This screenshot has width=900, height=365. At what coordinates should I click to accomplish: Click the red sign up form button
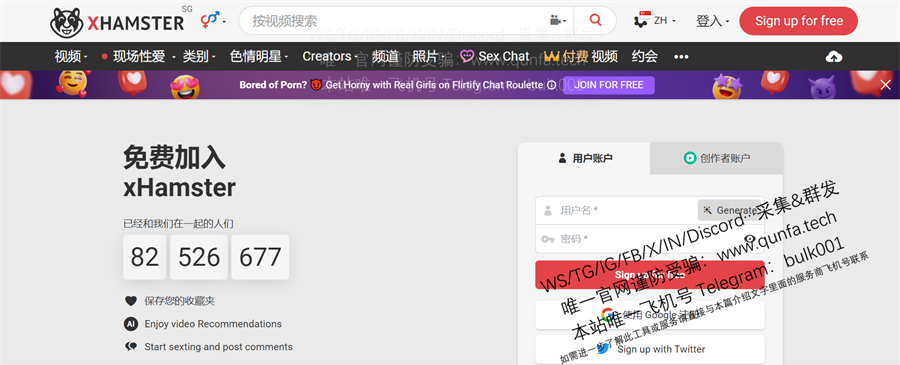click(x=650, y=275)
